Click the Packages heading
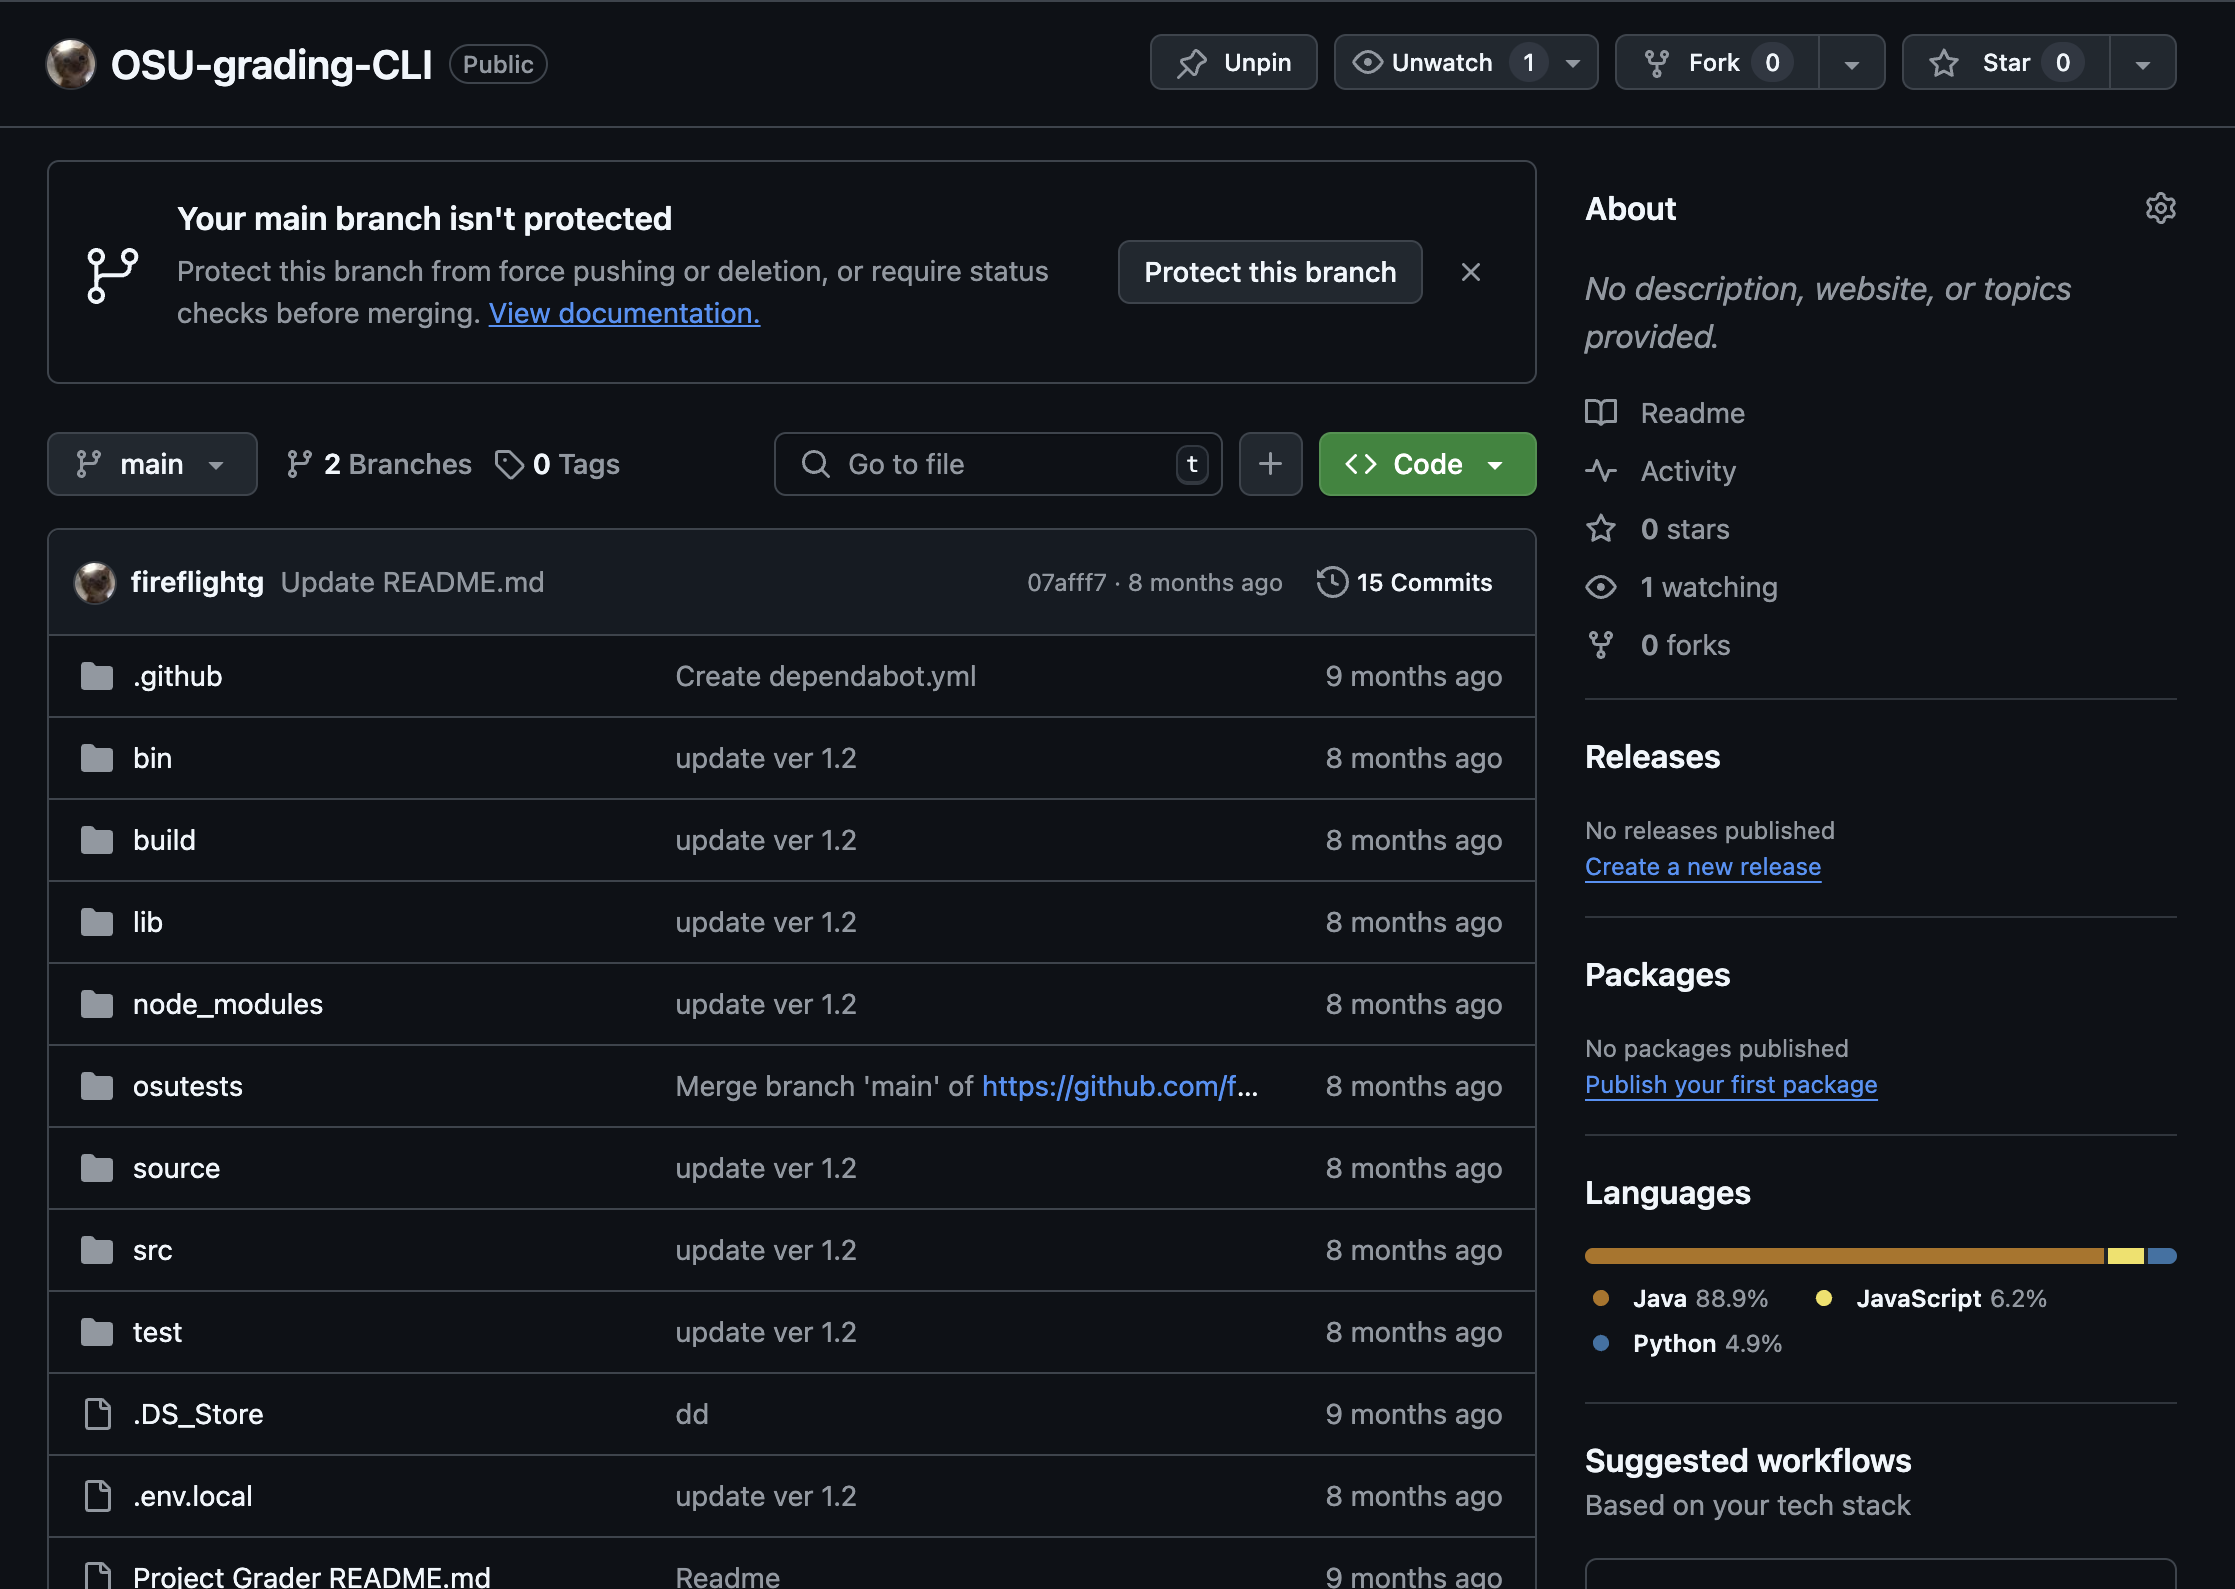This screenshot has width=2235, height=1589. (x=1658, y=975)
